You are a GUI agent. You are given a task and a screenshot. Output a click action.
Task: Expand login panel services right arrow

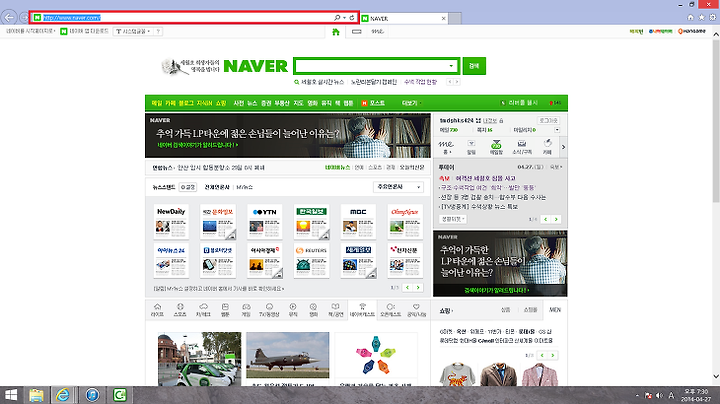pyautogui.click(x=563, y=147)
